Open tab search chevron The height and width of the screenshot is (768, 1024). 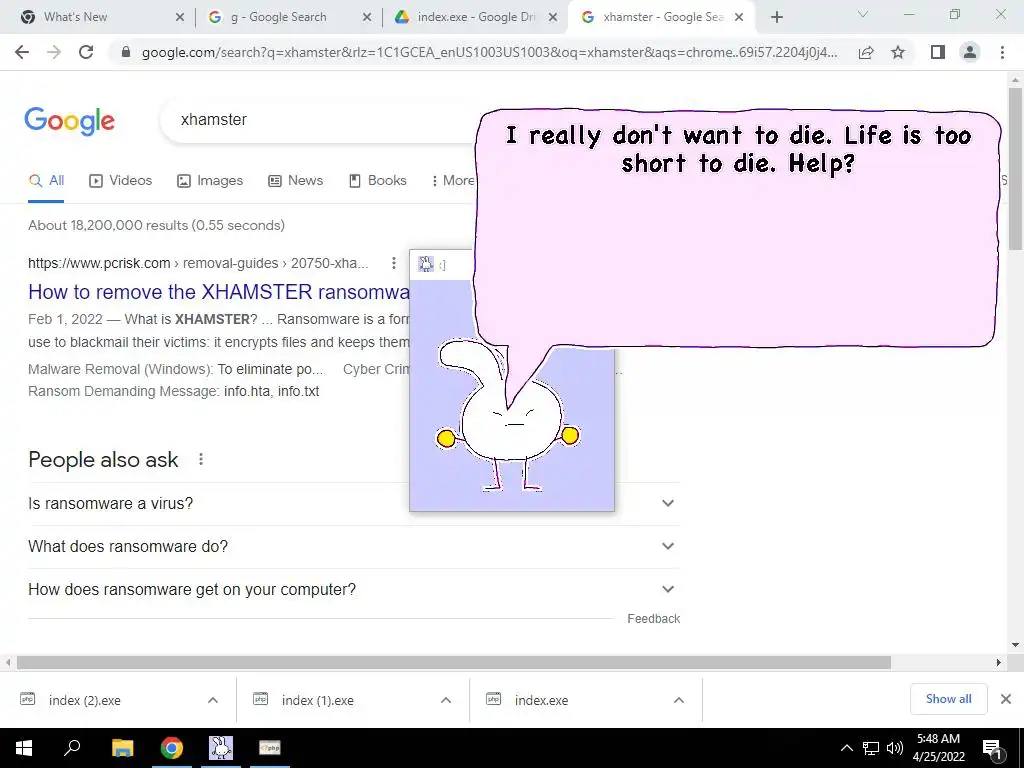863,14
